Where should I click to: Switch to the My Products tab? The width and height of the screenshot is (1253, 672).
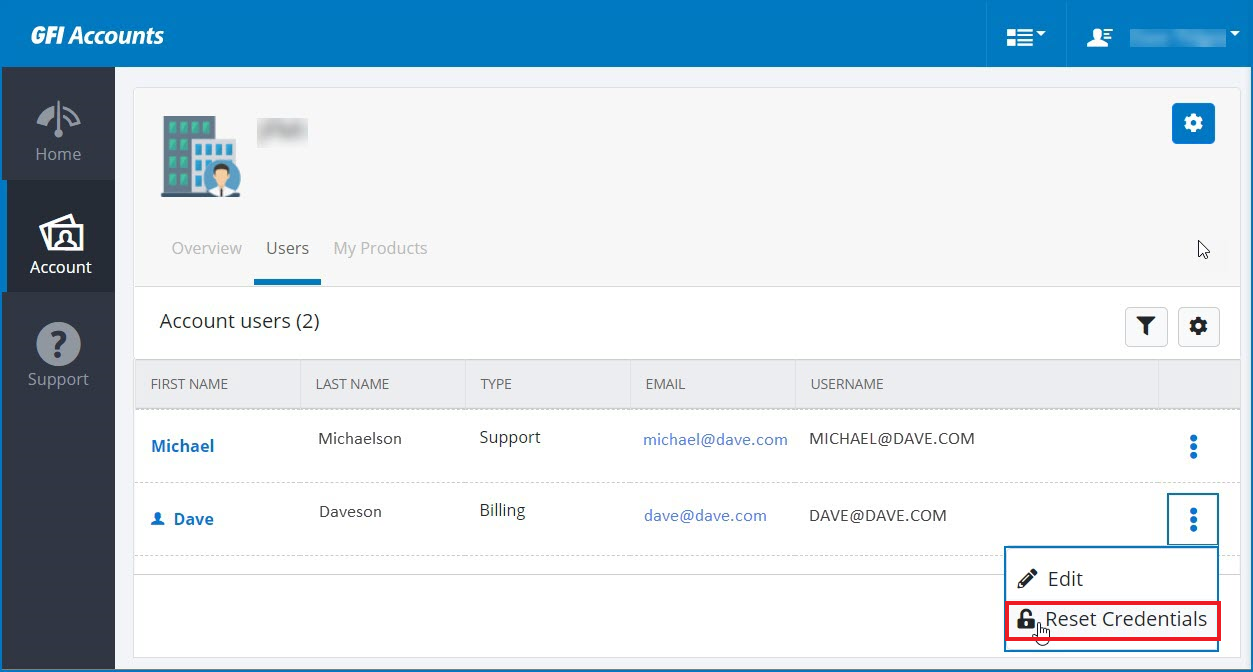click(380, 248)
